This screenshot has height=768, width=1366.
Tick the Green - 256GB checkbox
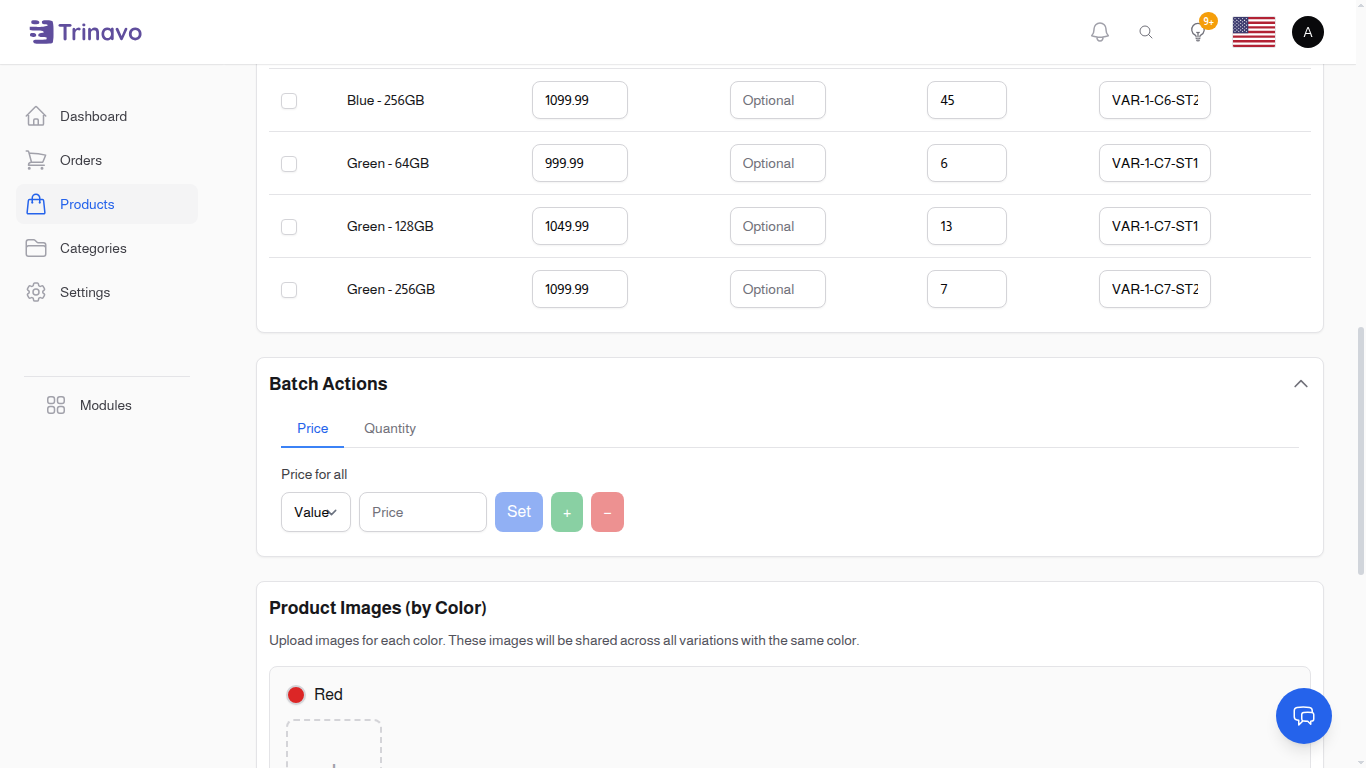[x=289, y=290]
